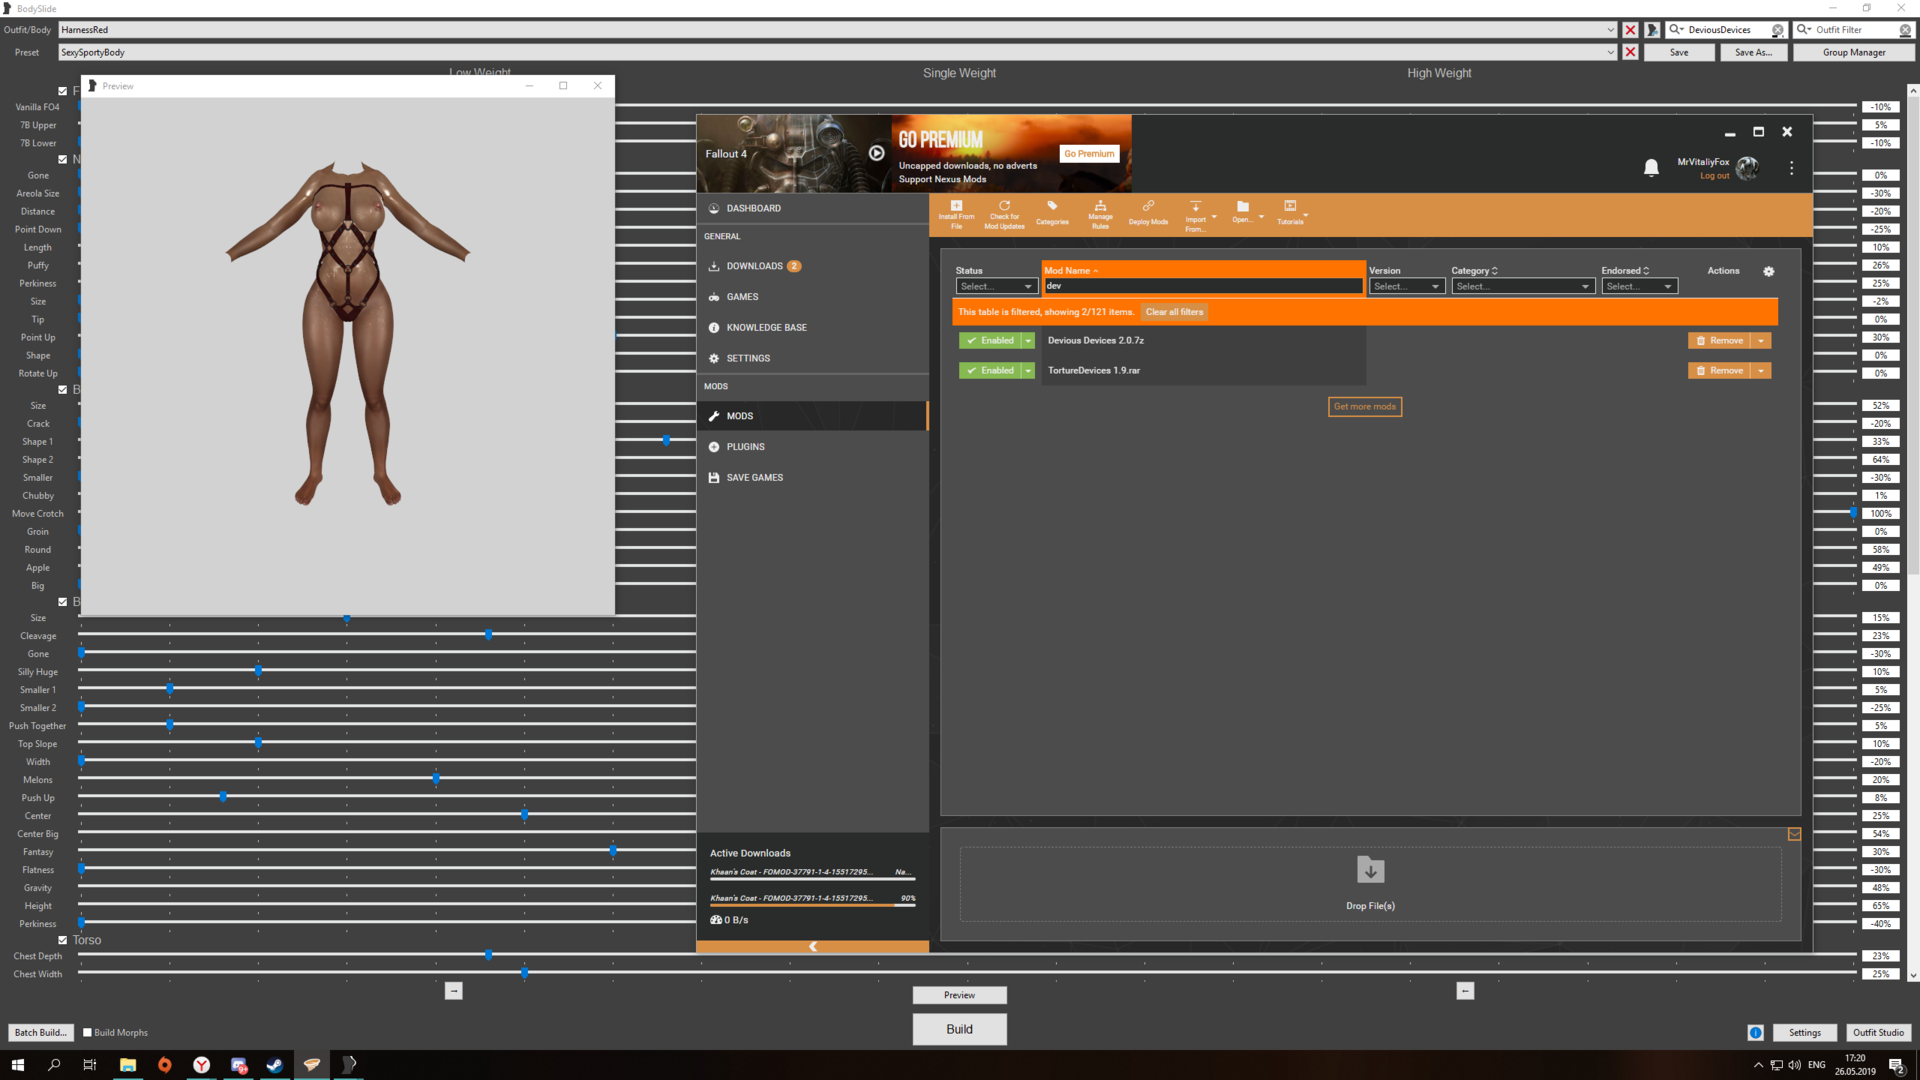Open the Category filter dropdown
The height and width of the screenshot is (1080, 1920).
[x=1522, y=287]
